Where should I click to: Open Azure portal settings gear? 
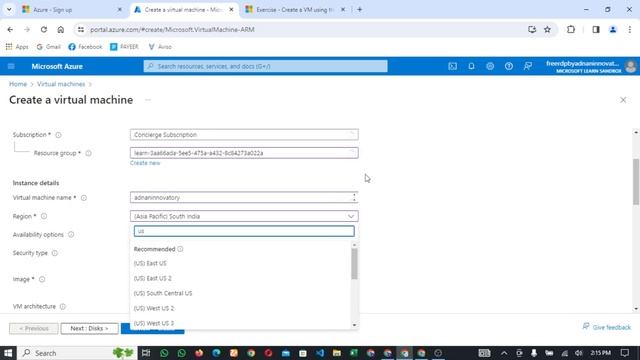click(490, 66)
